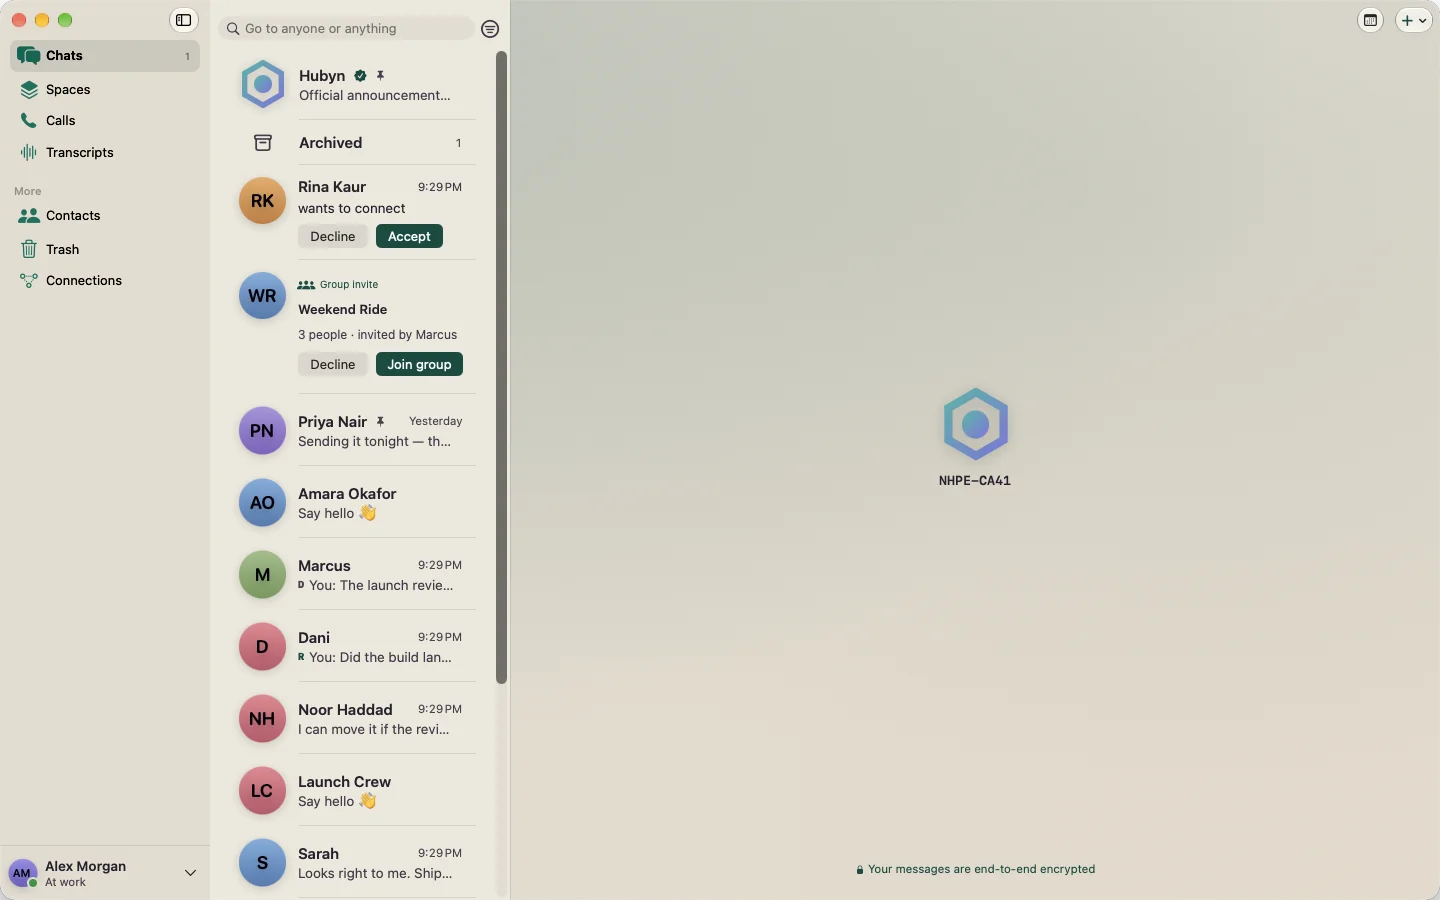Image resolution: width=1440 pixels, height=900 pixels.
Task: Click the Hubyn hexagon avatar
Action: [x=263, y=85]
